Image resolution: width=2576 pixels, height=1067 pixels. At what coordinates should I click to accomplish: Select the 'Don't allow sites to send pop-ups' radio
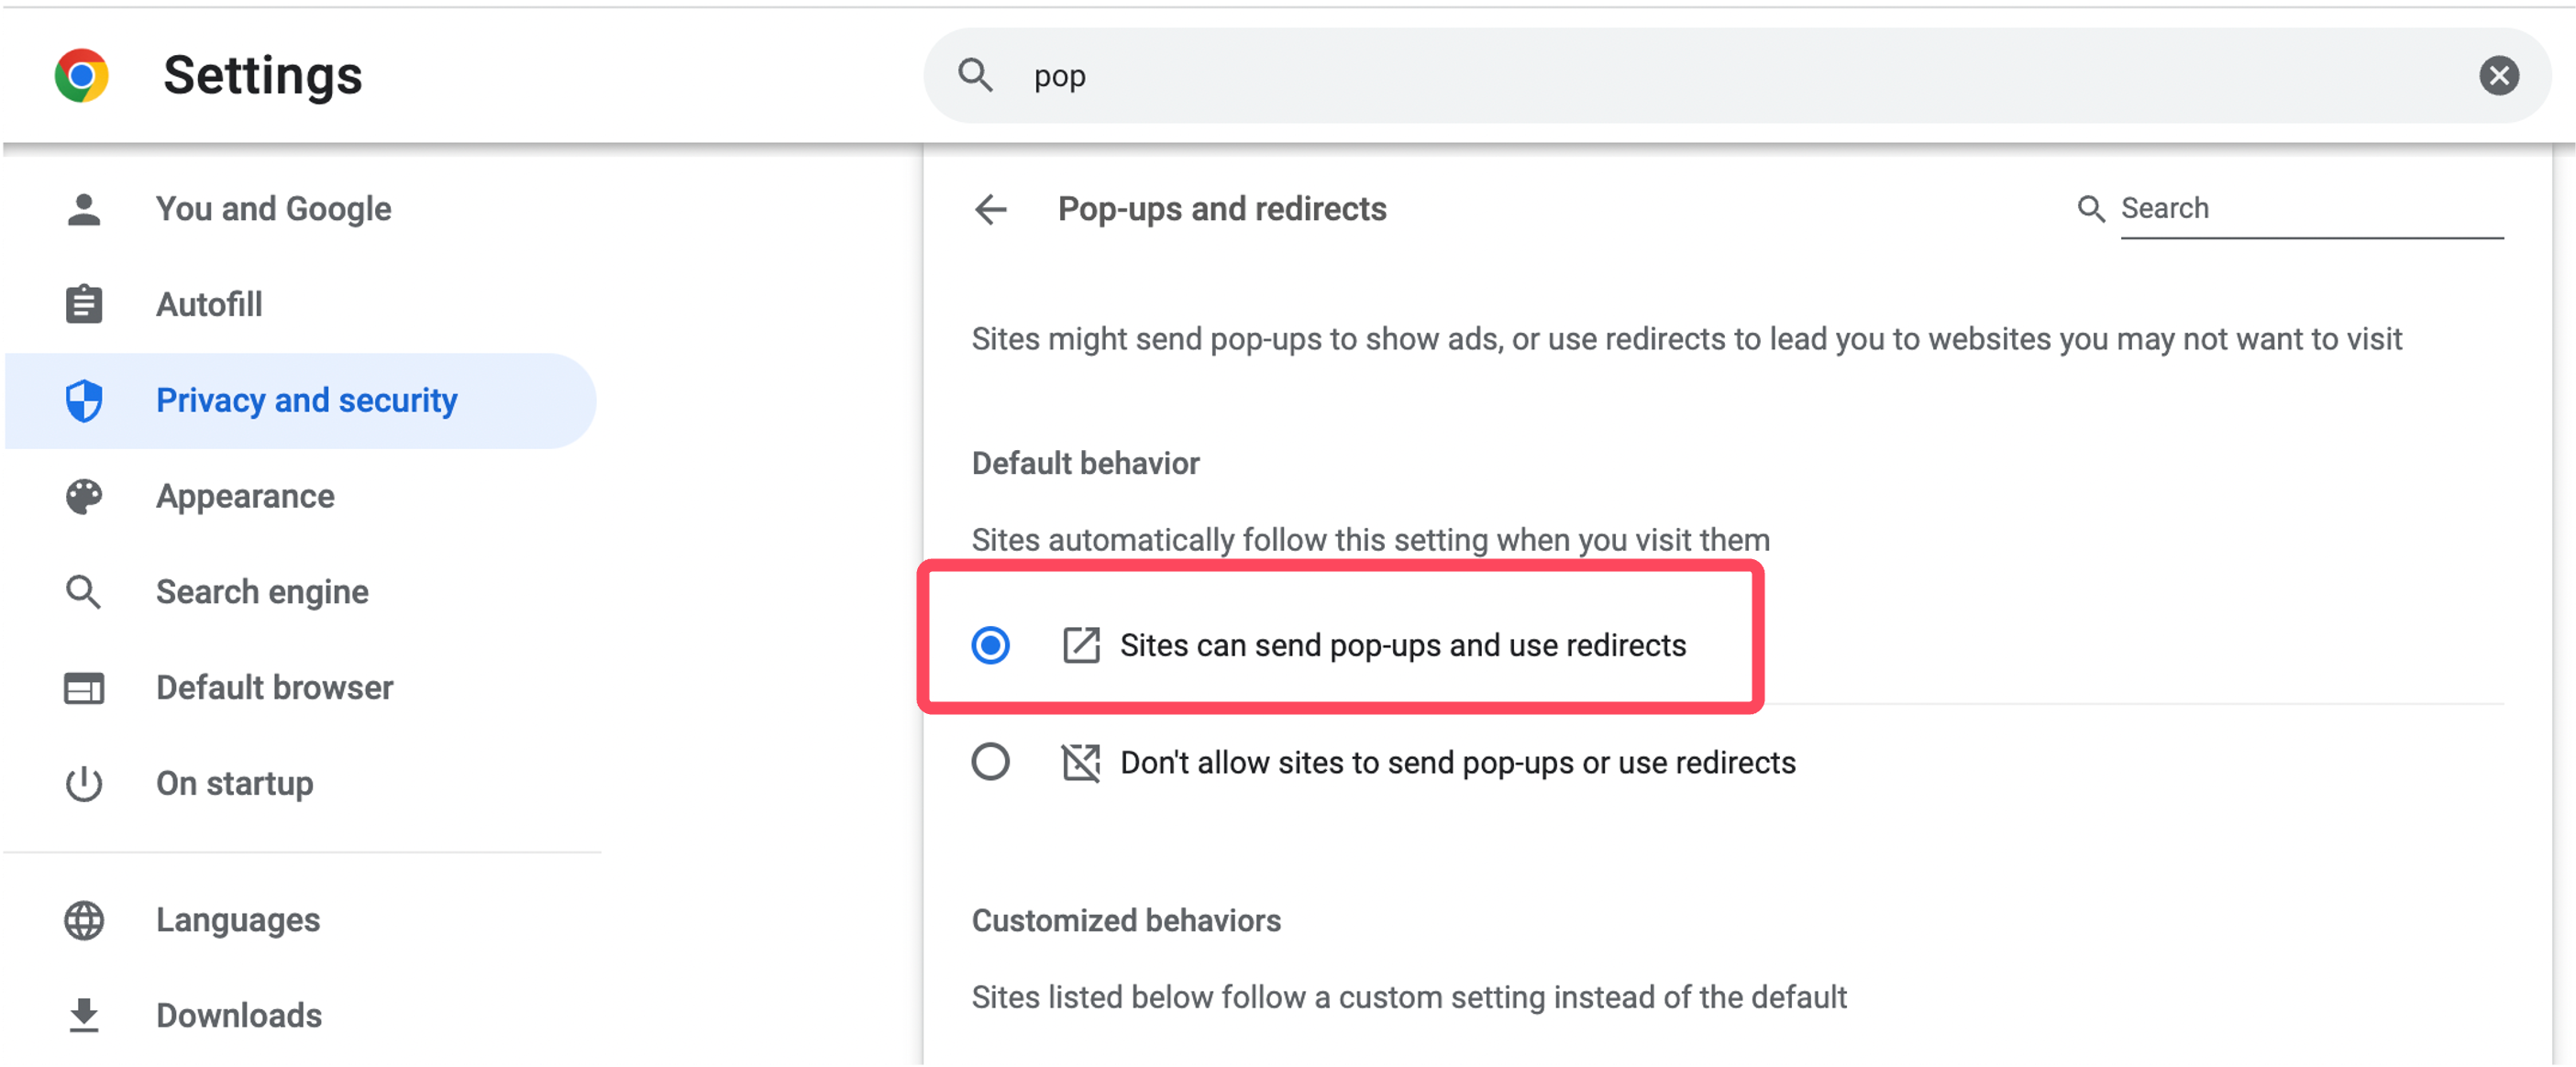click(990, 763)
